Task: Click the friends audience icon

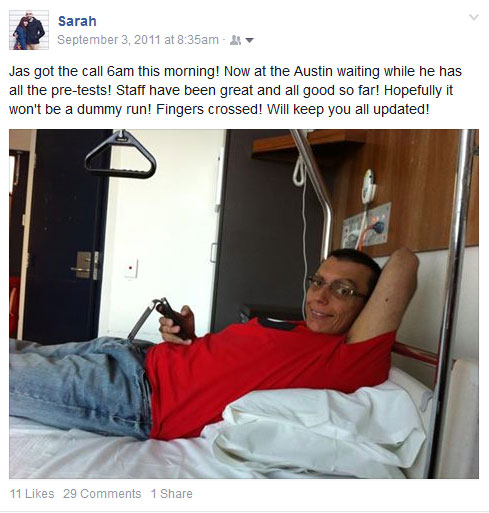Action: click(235, 40)
